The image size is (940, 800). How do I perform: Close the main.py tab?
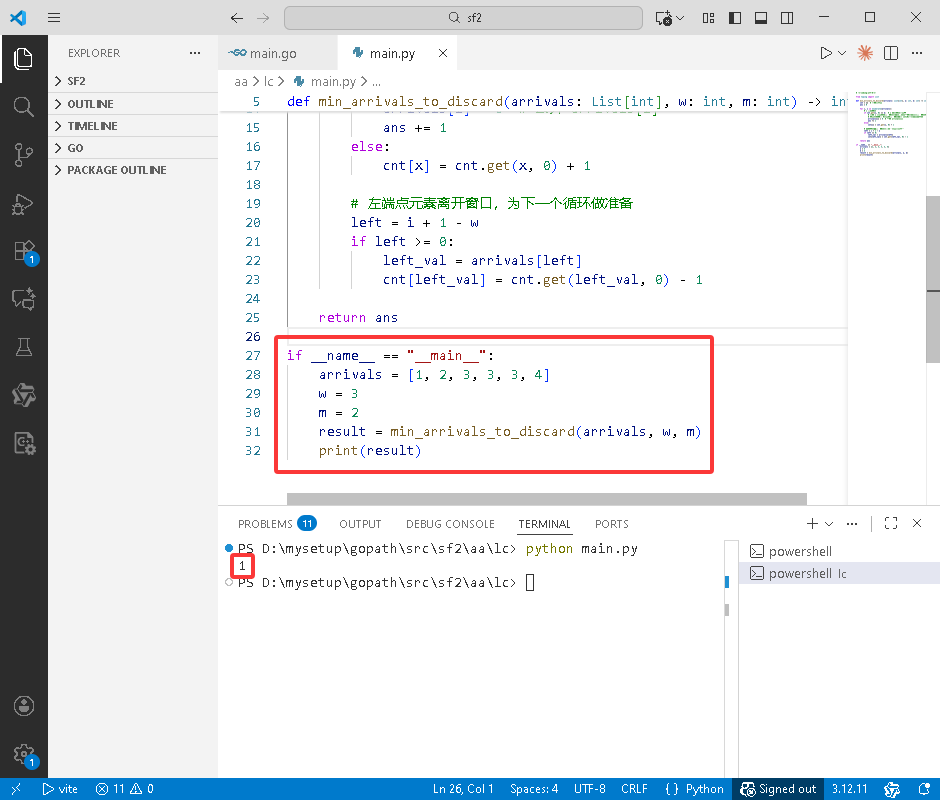[x=442, y=53]
